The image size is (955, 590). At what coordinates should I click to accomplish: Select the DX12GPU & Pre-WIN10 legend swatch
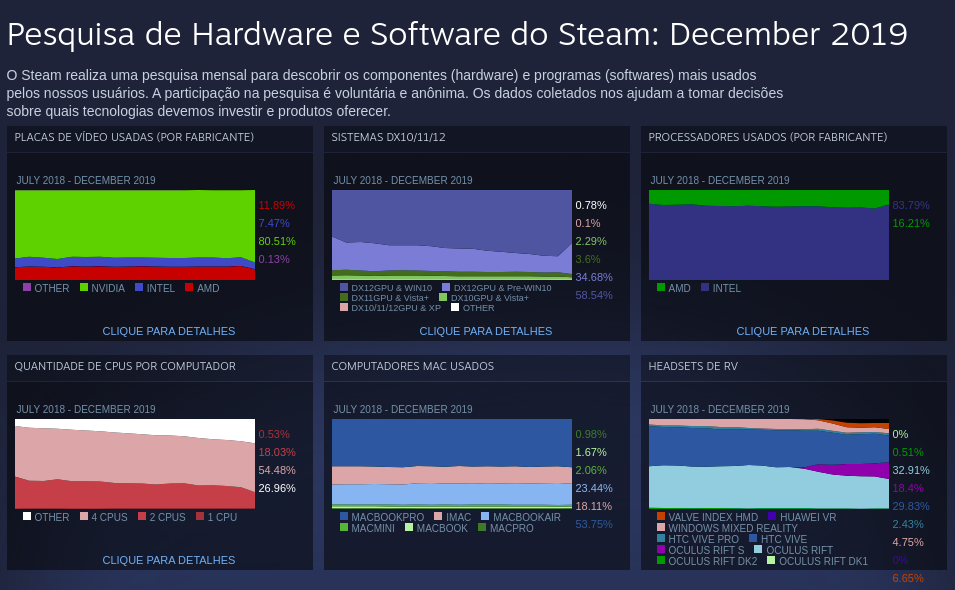[x=446, y=287]
